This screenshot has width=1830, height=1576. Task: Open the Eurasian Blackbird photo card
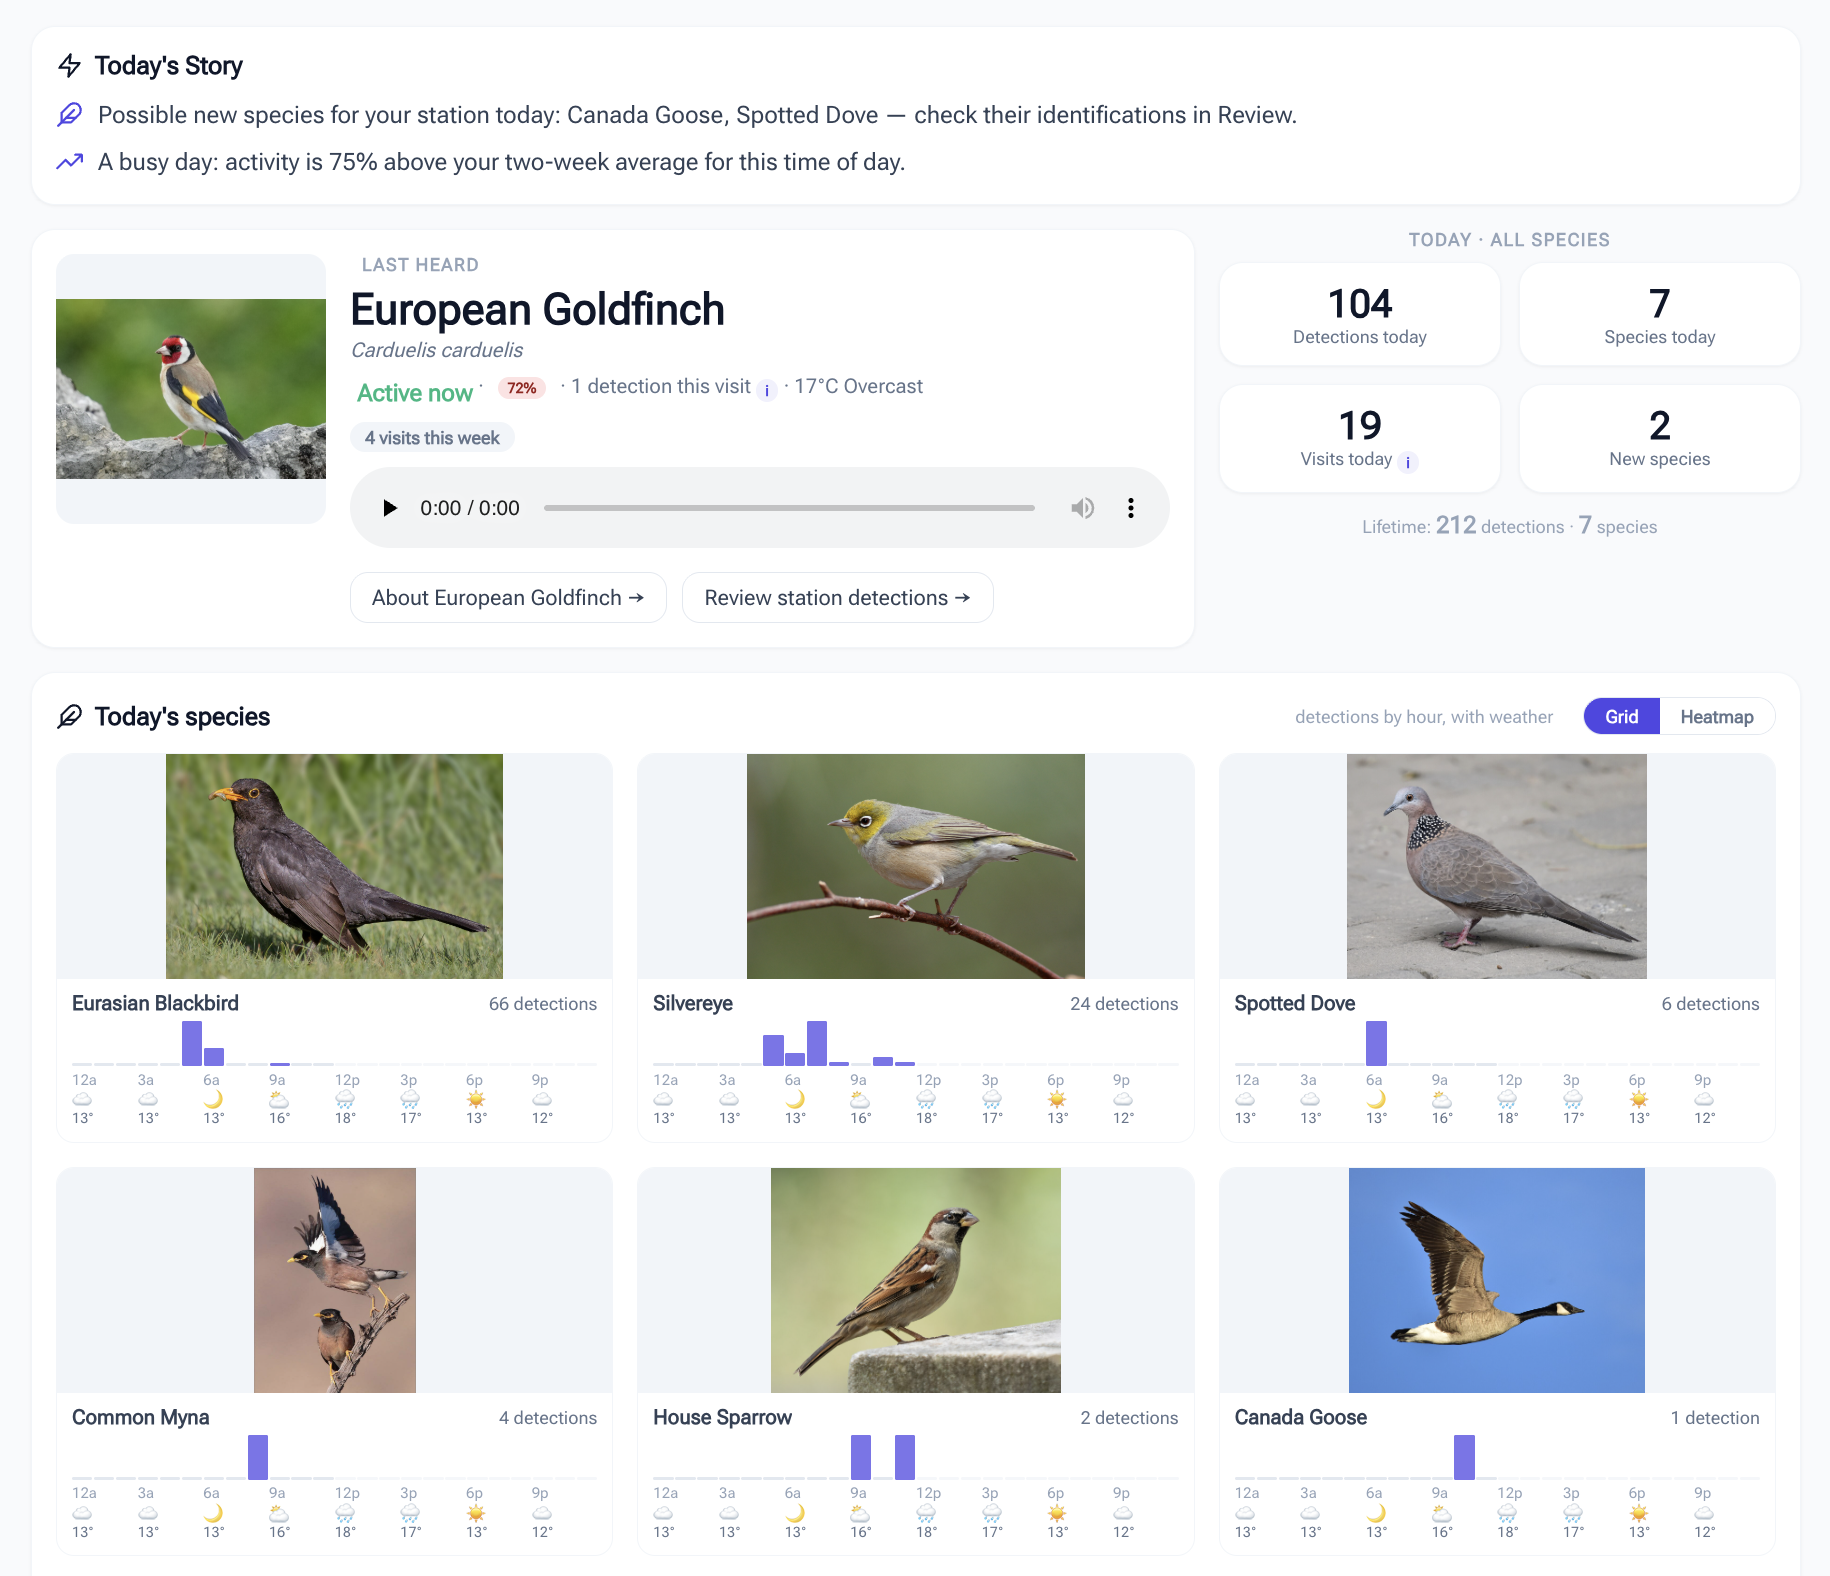pyautogui.click(x=334, y=866)
